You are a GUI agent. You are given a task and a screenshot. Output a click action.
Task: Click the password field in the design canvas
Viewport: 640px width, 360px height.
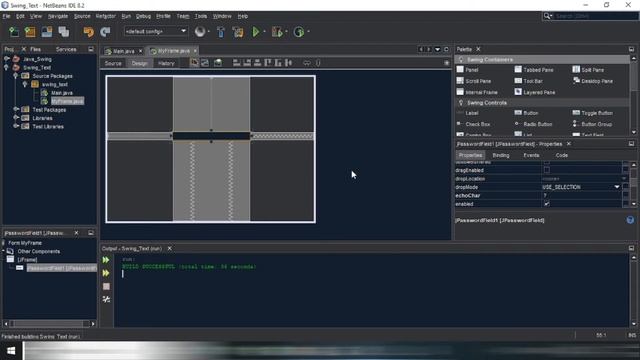click(211, 136)
